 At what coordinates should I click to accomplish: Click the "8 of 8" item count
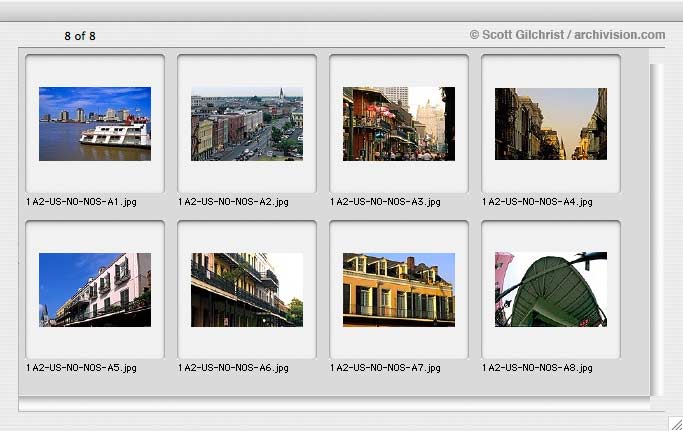coord(80,36)
